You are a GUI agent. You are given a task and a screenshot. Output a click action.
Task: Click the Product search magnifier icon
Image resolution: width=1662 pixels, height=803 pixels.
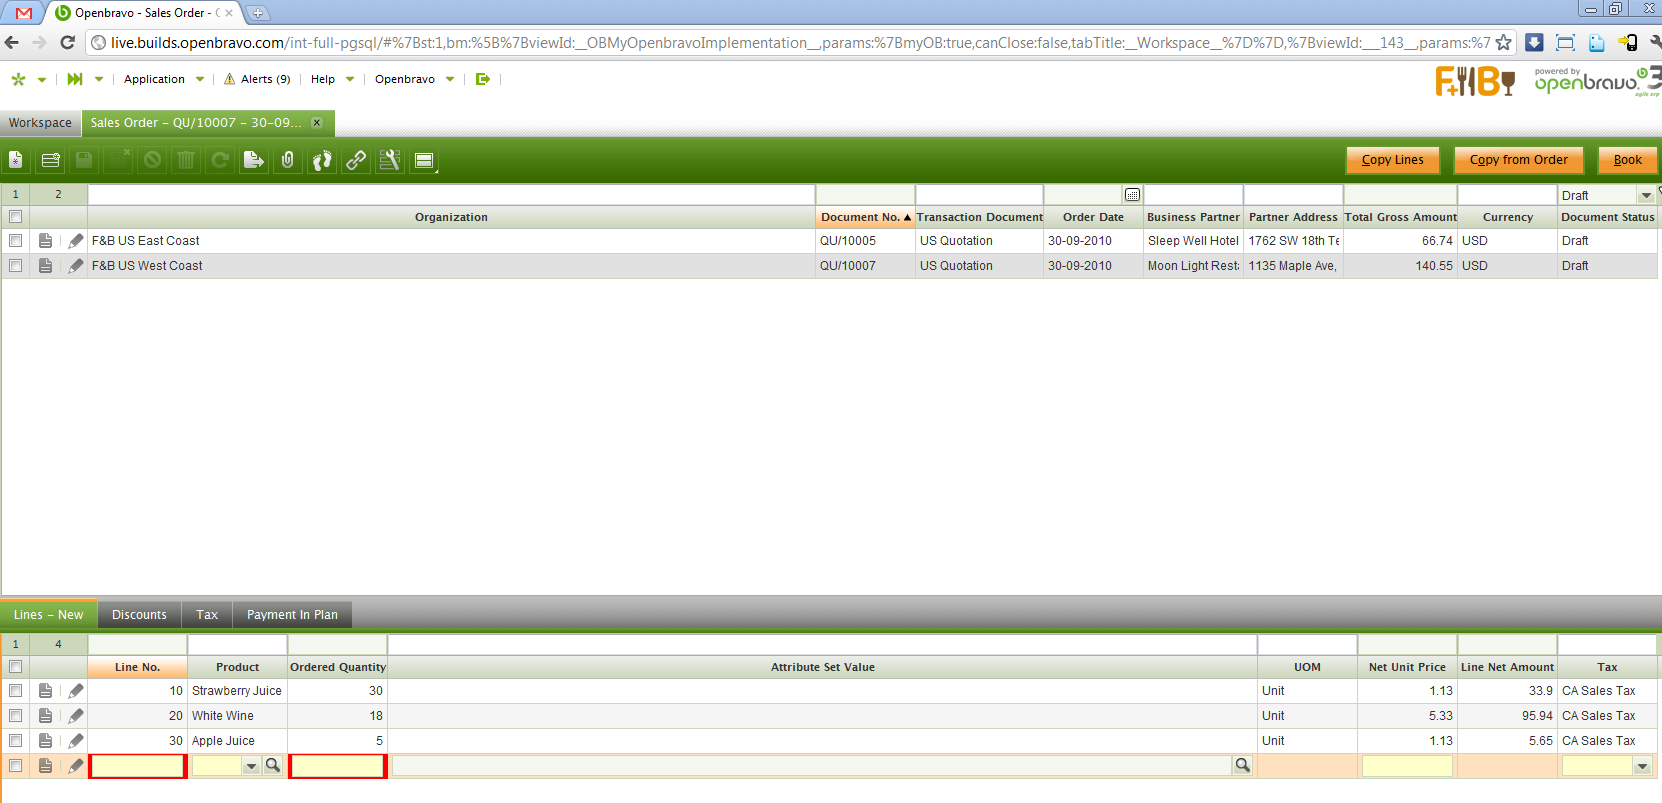(x=272, y=766)
